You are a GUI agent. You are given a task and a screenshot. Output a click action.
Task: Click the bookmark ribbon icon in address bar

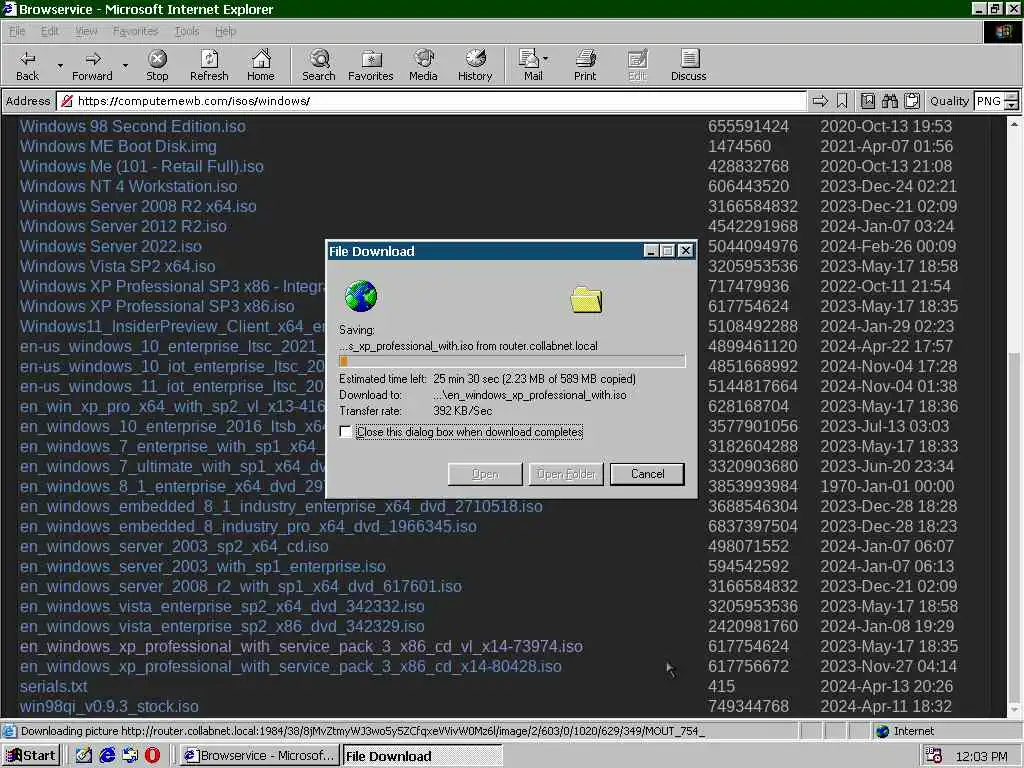pos(842,101)
